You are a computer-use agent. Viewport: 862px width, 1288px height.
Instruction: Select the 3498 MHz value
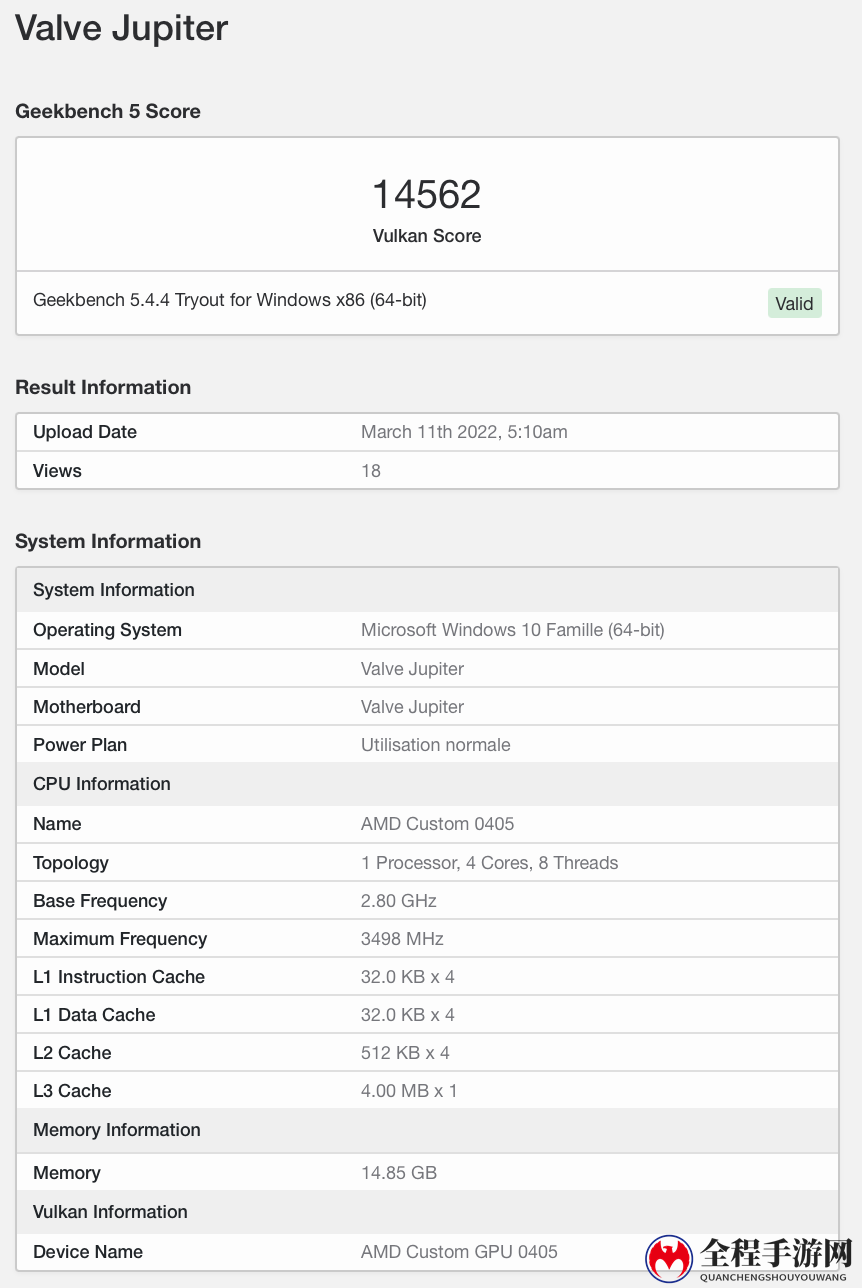[x=402, y=939]
